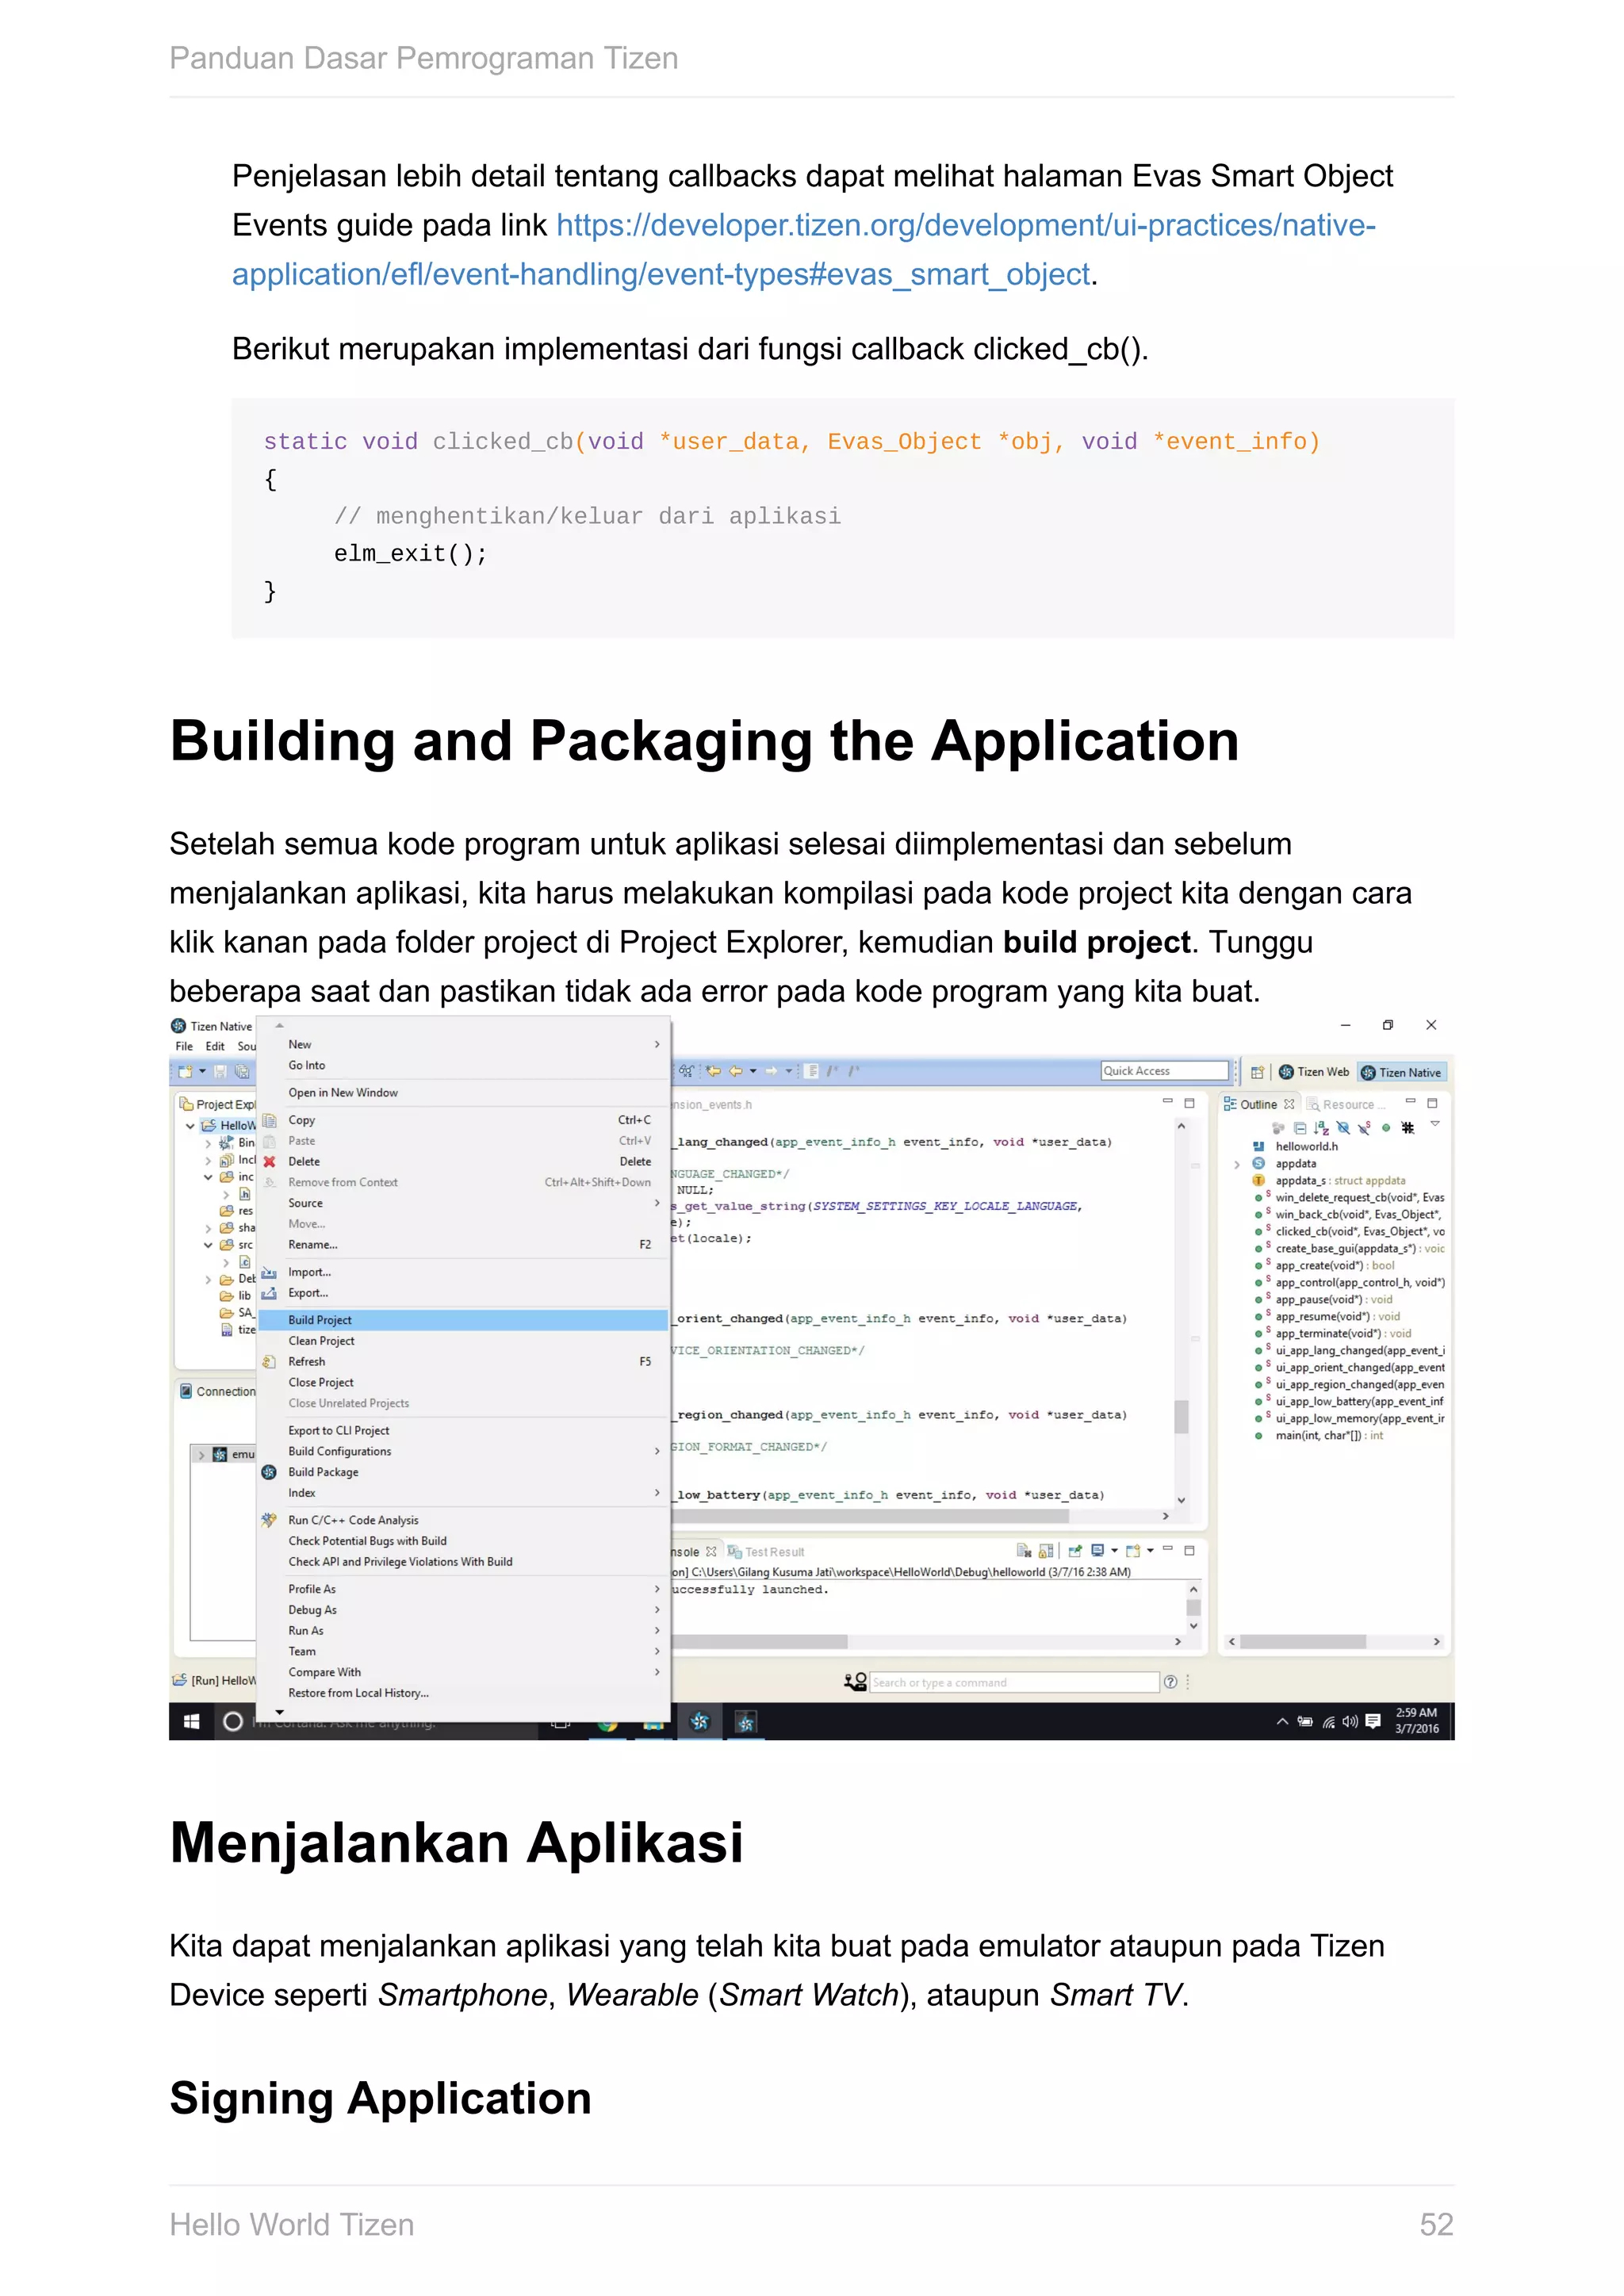1624x2296 pixels.
Task: Click the Tizen Web perspective button
Action: click(1314, 1072)
